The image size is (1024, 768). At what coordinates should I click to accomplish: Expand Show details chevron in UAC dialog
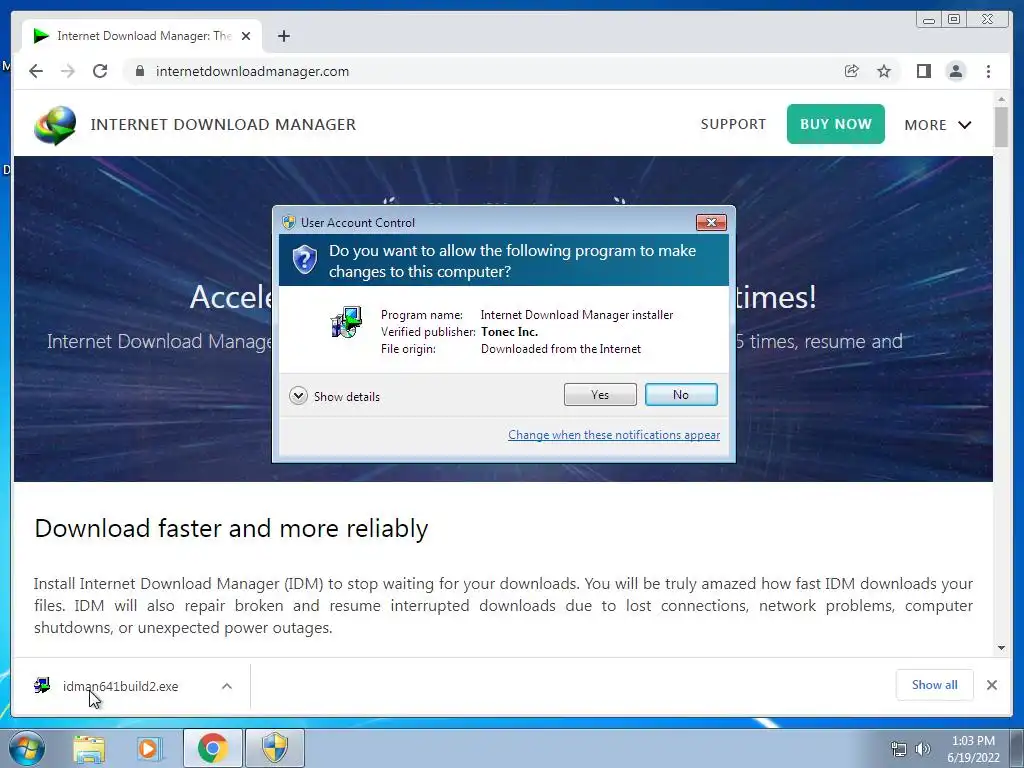(298, 396)
